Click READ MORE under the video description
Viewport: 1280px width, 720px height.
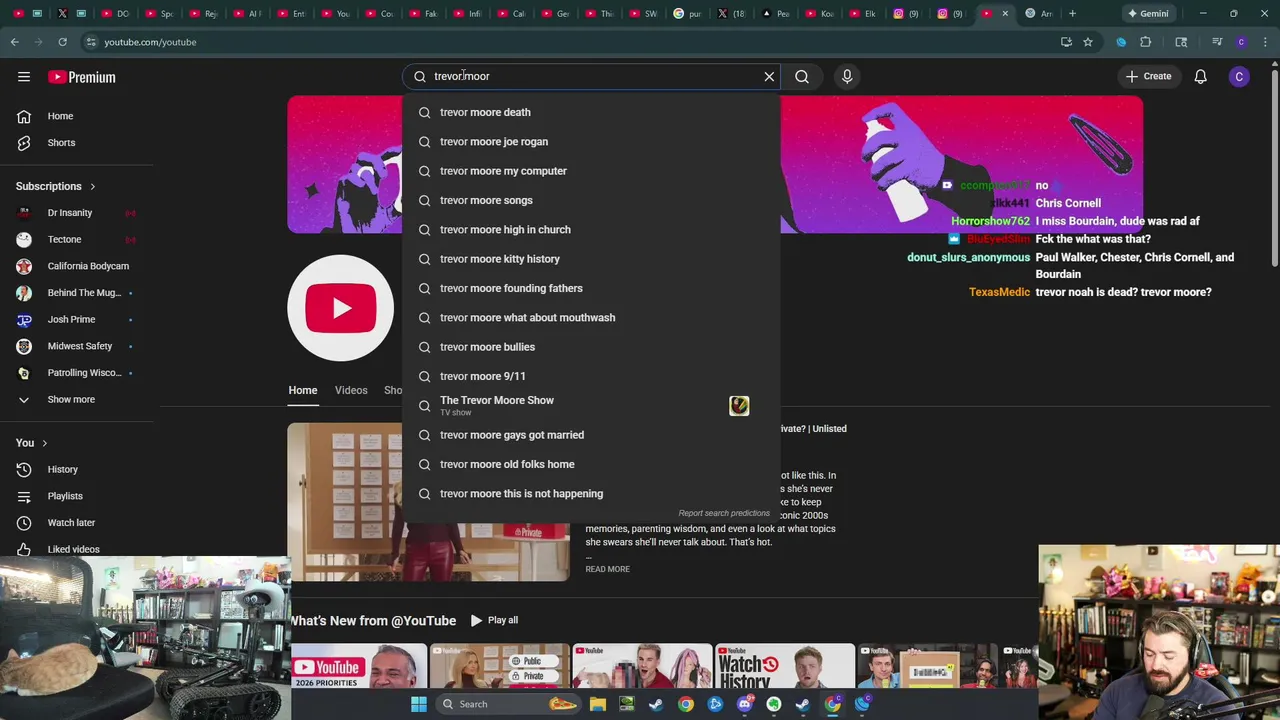[607, 569]
